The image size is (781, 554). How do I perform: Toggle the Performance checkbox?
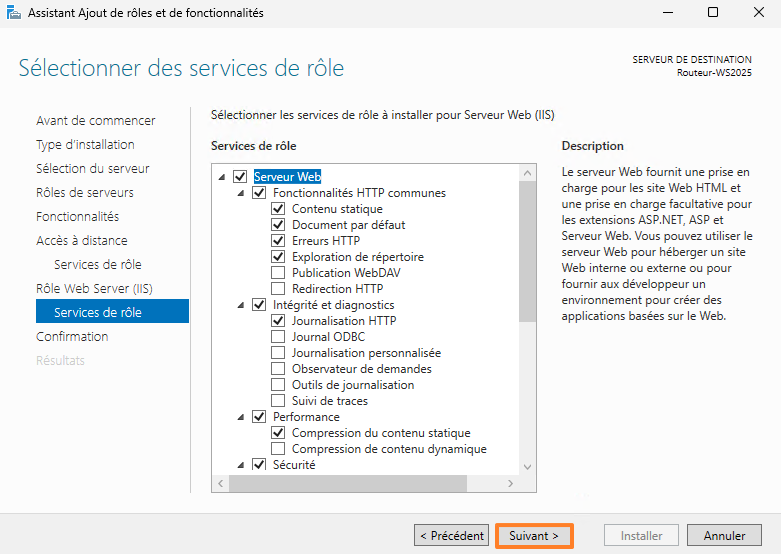coord(259,416)
